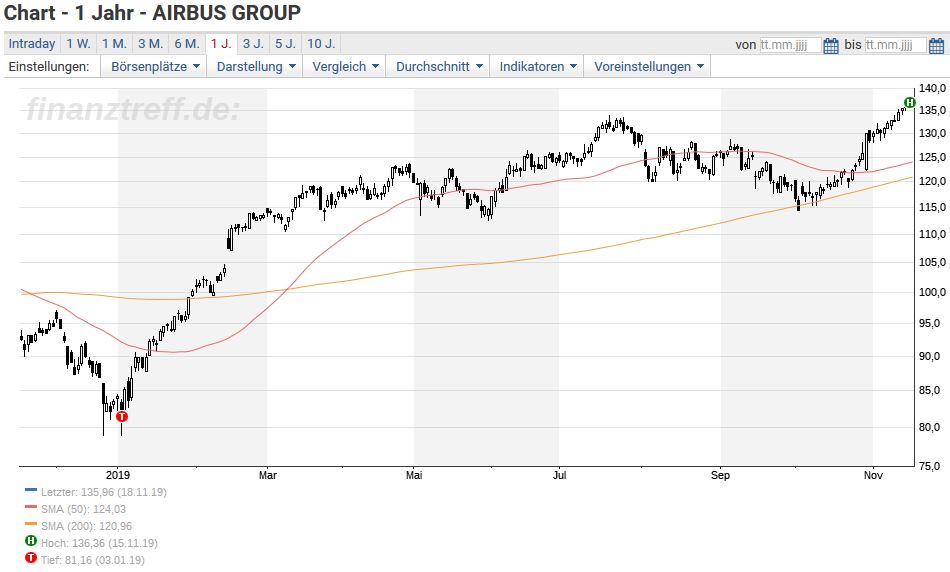
Task: Switch to the 5 J. time range
Action: tap(285, 44)
